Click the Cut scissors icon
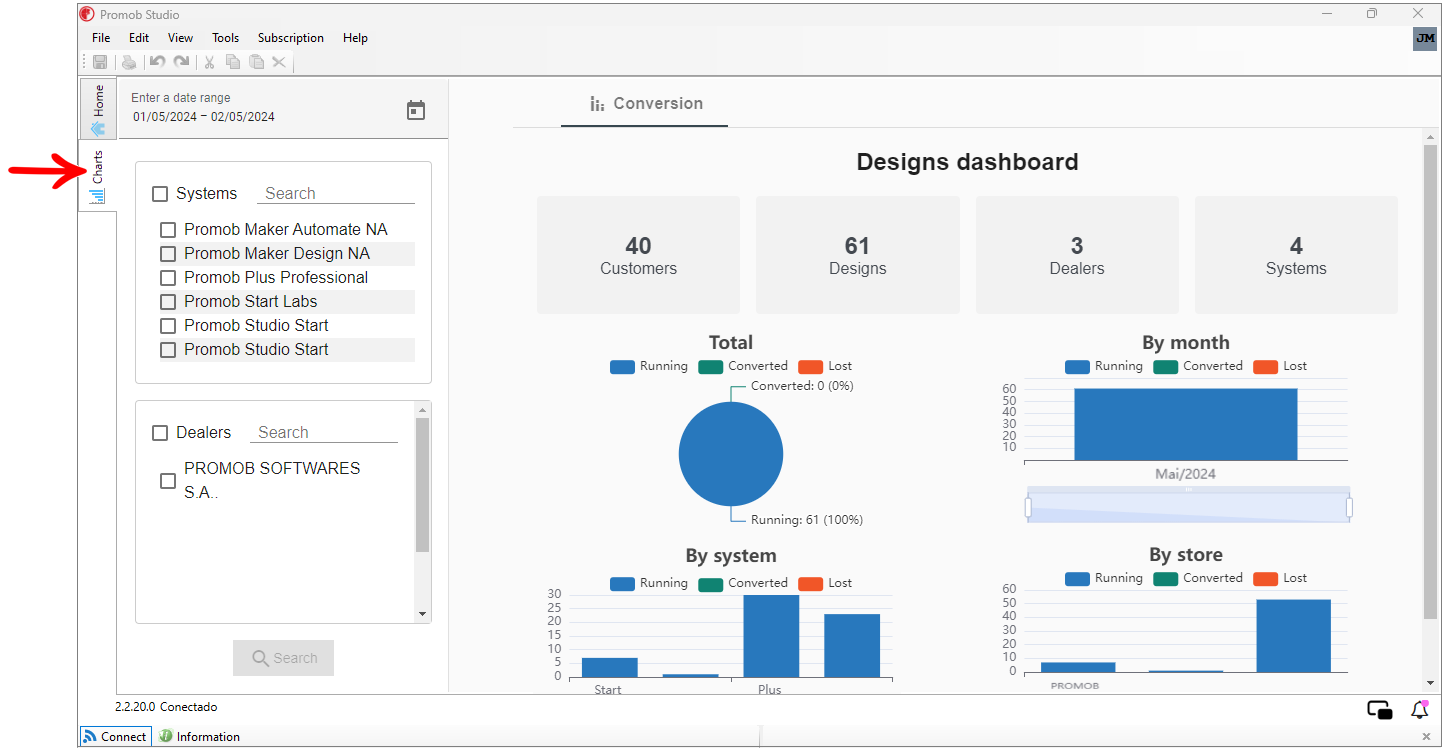Screen dimensions: 1445x751 tap(209, 62)
